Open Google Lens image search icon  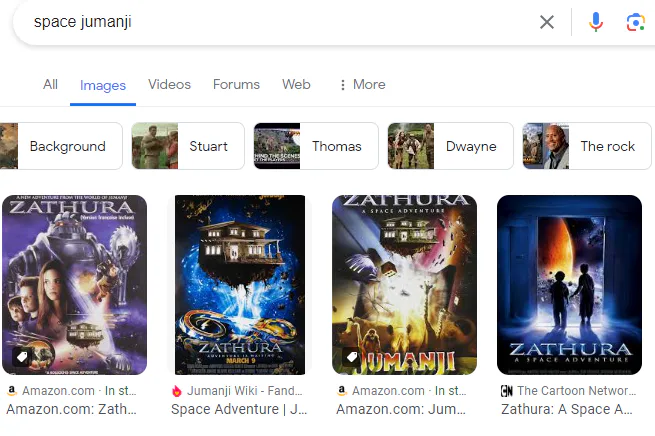635,22
